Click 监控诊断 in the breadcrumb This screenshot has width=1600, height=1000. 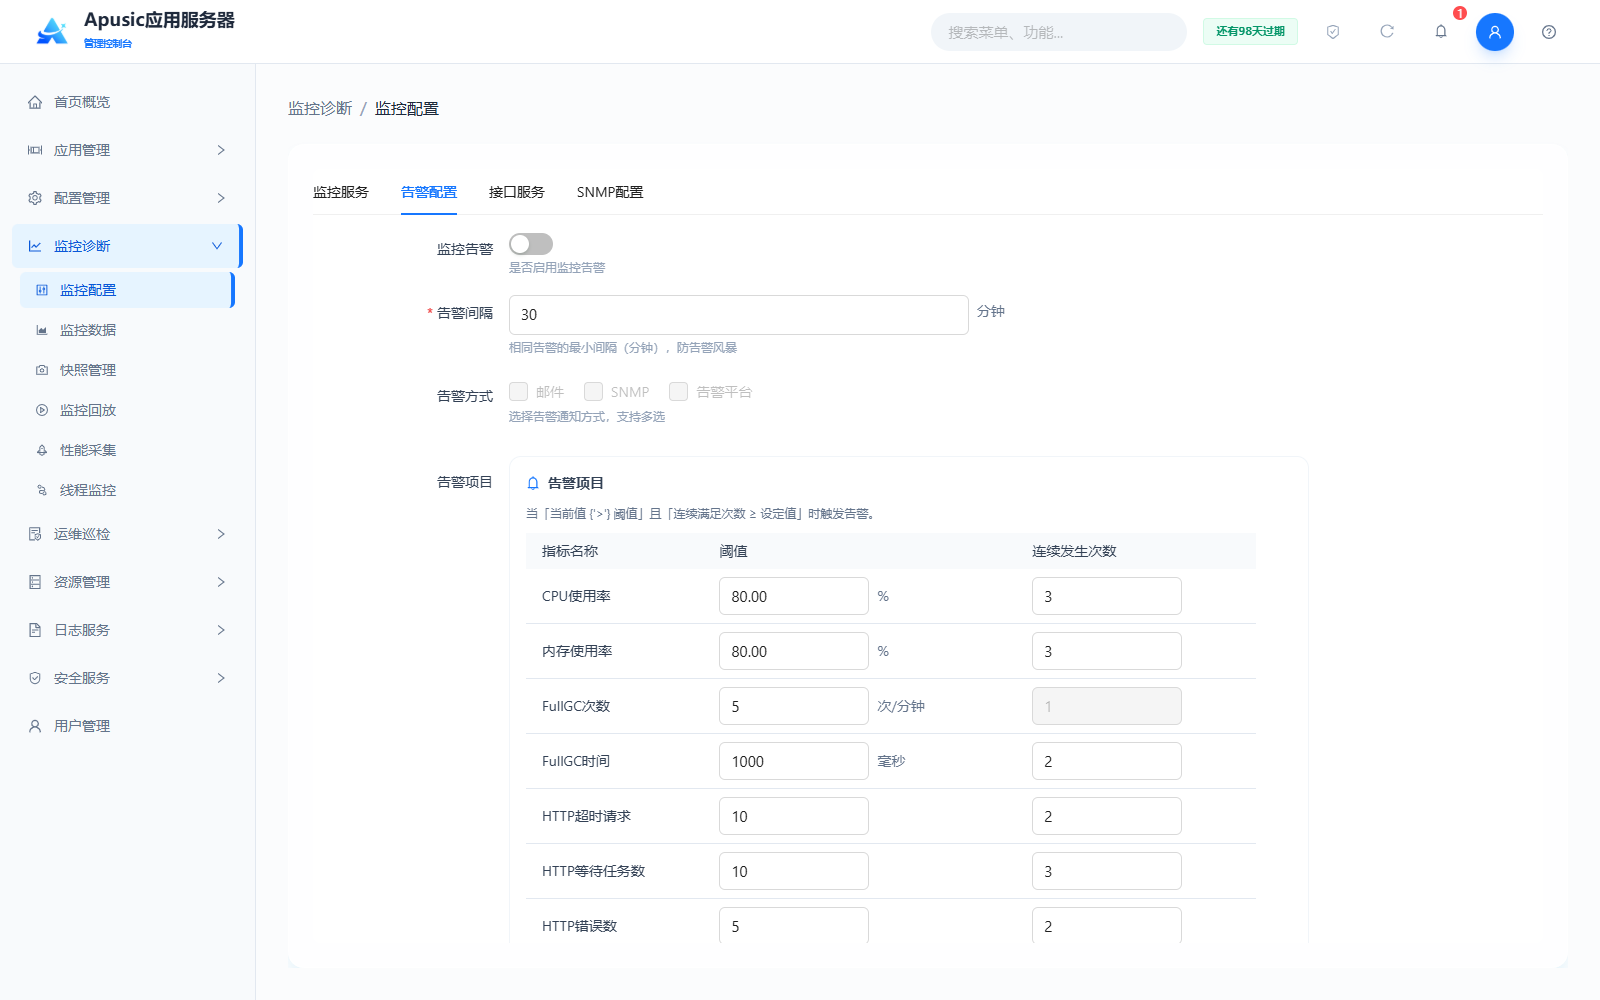[320, 108]
